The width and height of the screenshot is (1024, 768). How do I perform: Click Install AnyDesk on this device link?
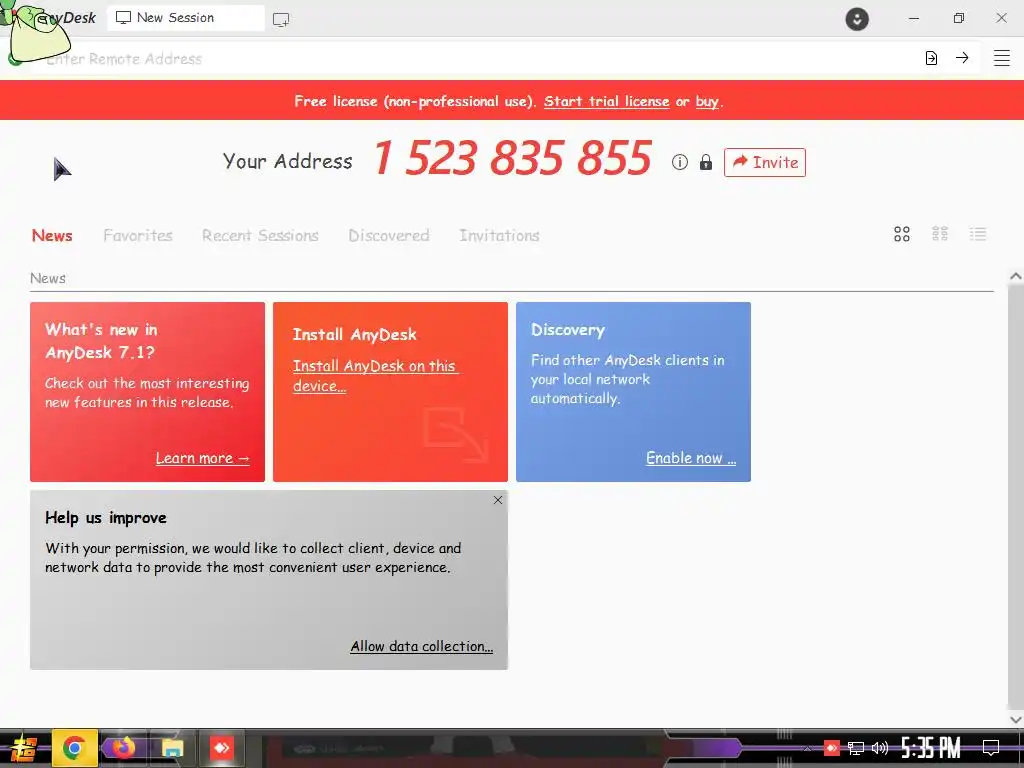pos(375,376)
